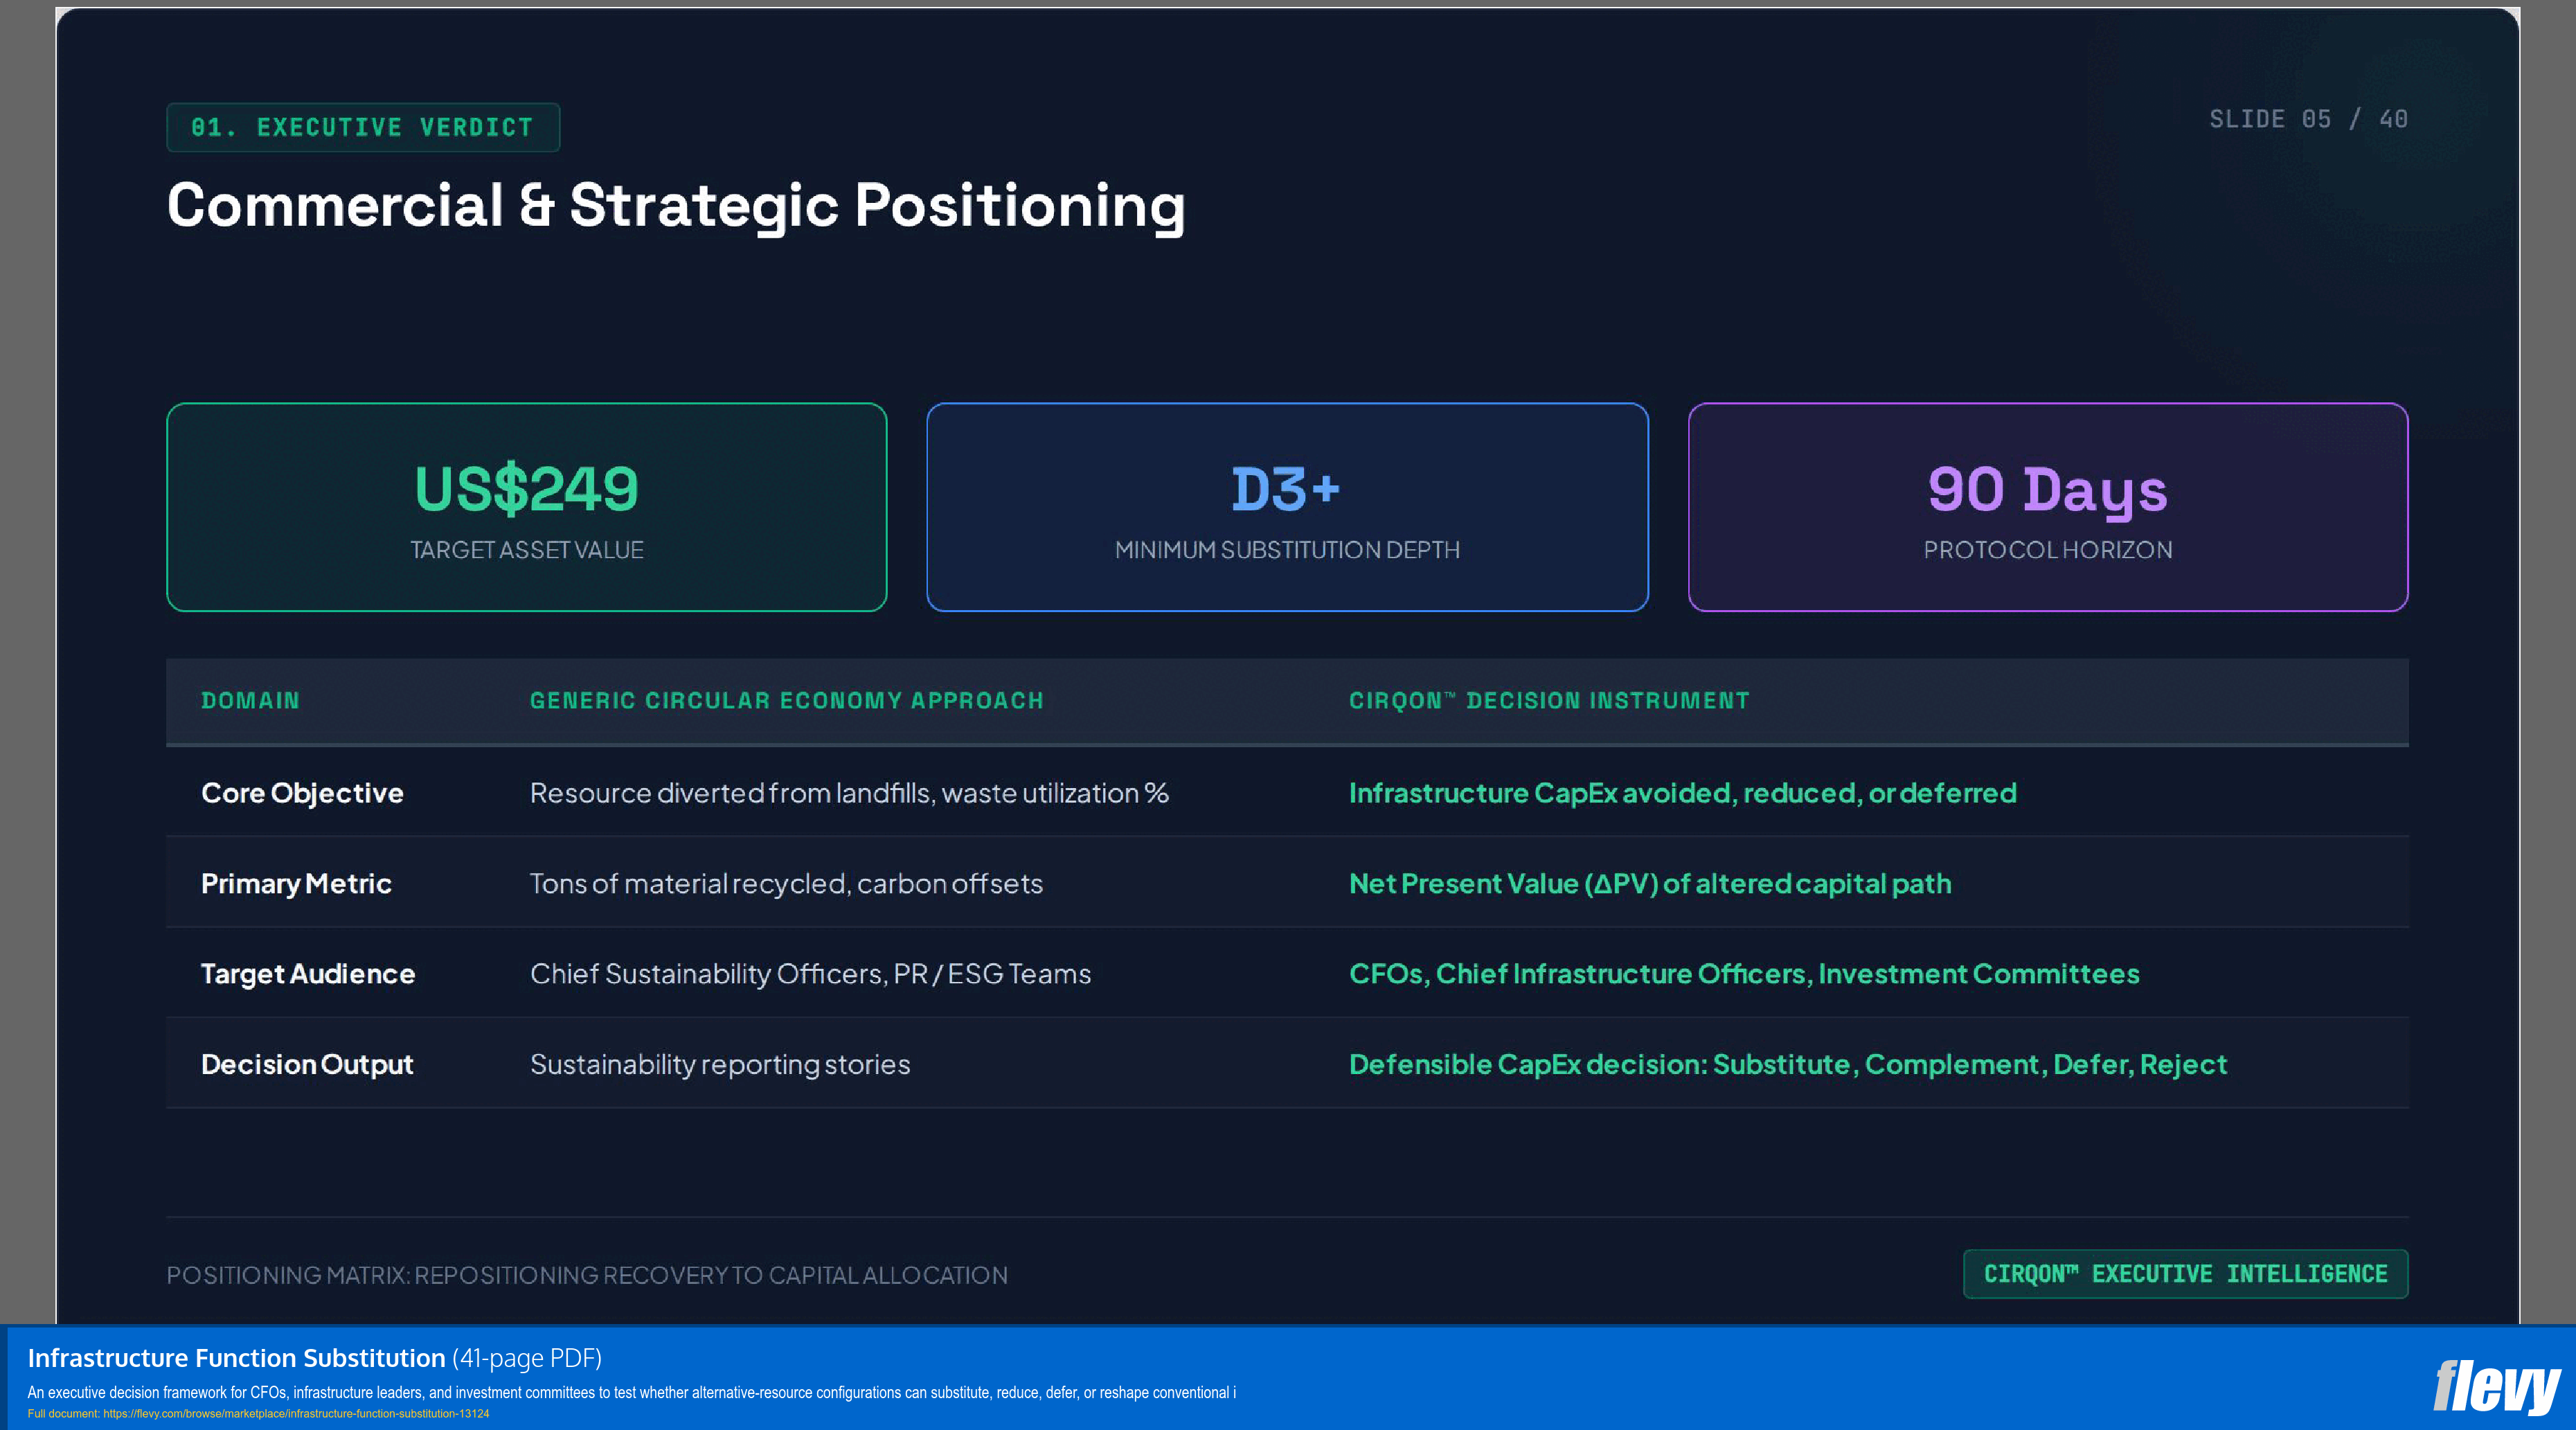The width and height of the screenshot is (2576, 1430).
Task: Select the 'Primary Metric' row label
Action: pyautogui.click(x=296, y=883)
